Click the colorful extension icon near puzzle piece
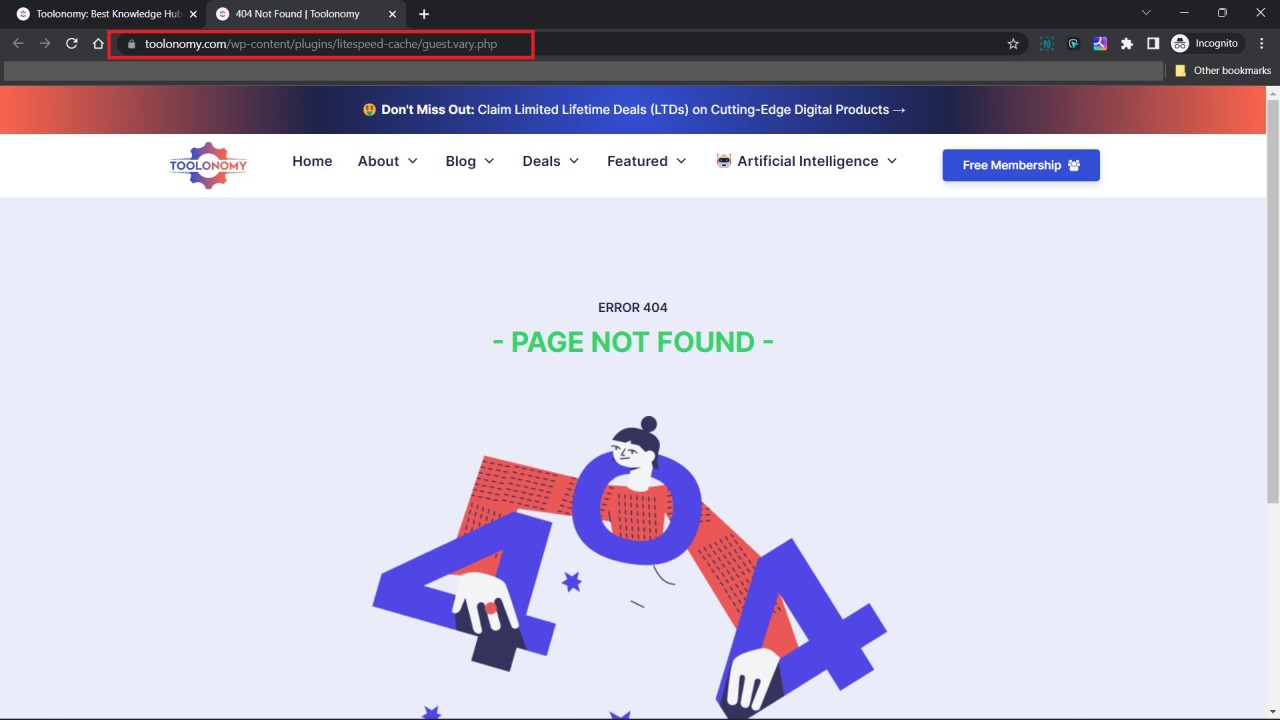Viewport: 1280px width, 720px height. (x=1100, y=43)
